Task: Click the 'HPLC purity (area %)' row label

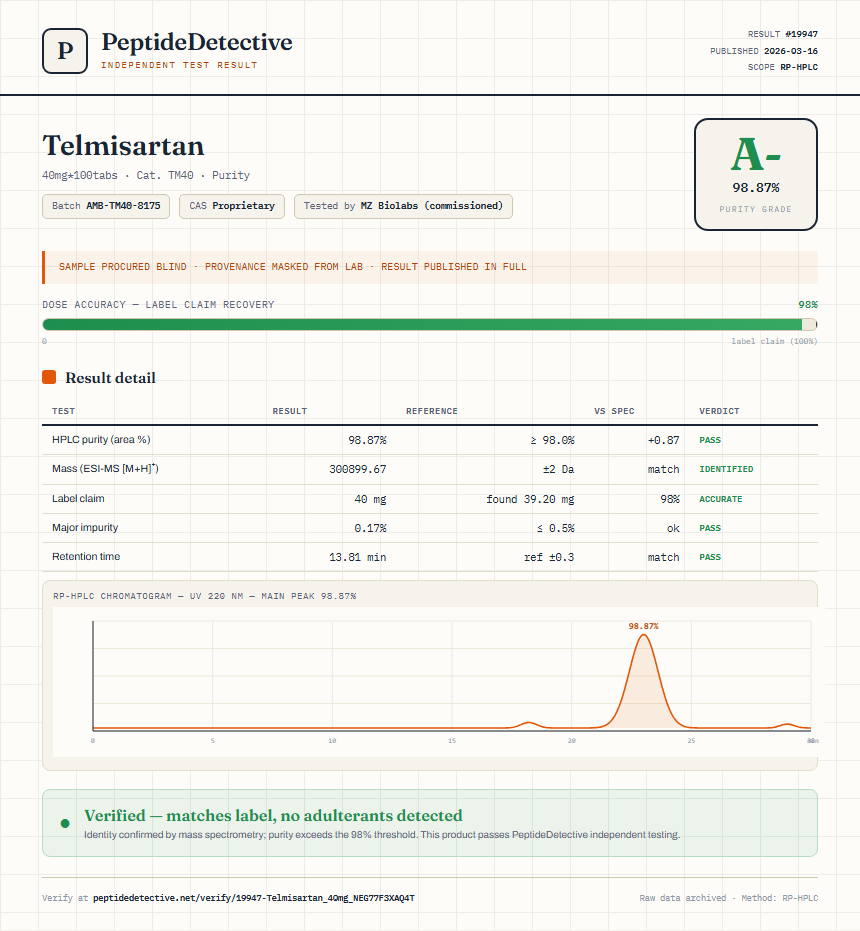Action: (101, 439)
